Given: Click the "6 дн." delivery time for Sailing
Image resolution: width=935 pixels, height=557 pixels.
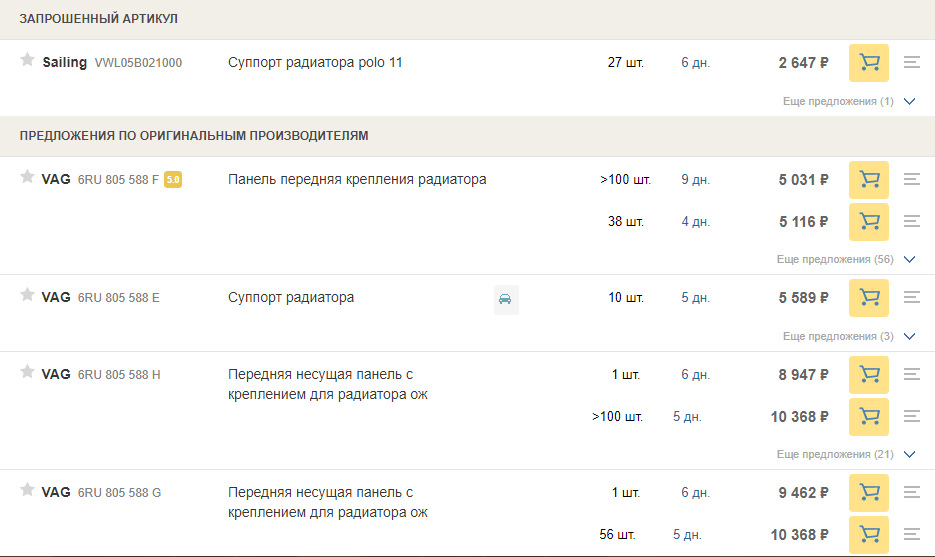Looking at the screenshot, I should [x=695, y=63].
